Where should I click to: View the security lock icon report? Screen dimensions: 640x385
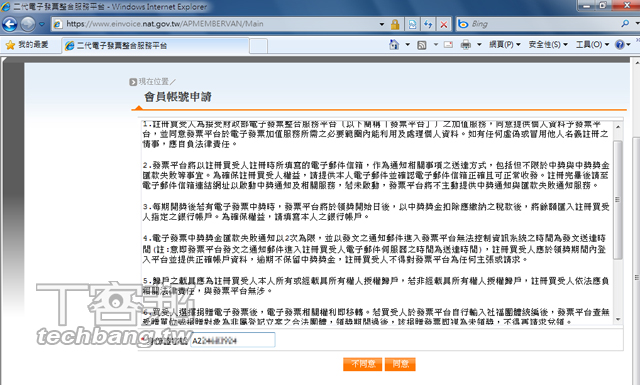point(395,24)
